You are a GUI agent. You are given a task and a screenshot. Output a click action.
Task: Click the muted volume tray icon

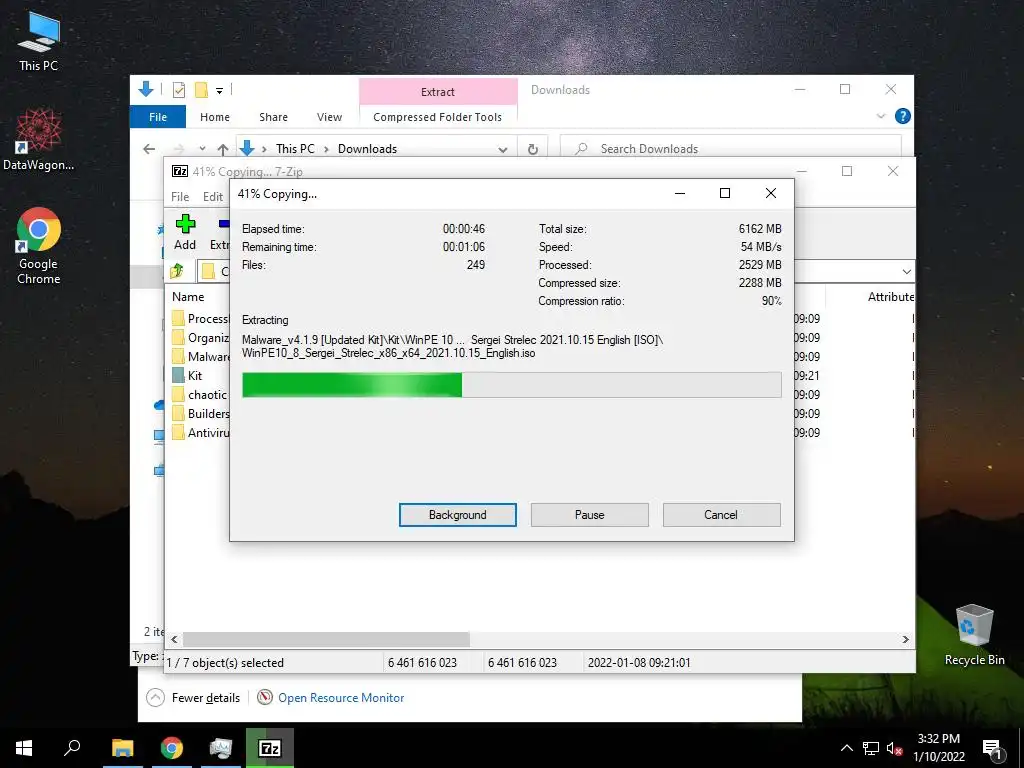[894, 748]
